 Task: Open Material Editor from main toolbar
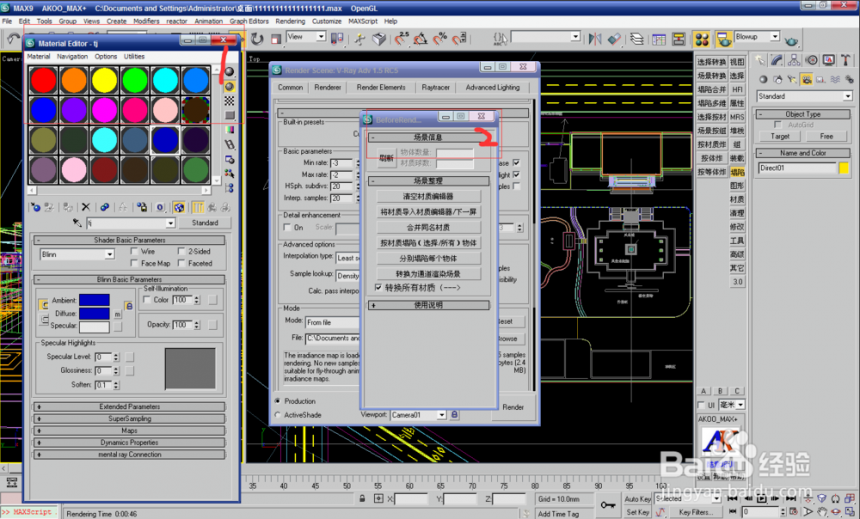tap(701, 38)
